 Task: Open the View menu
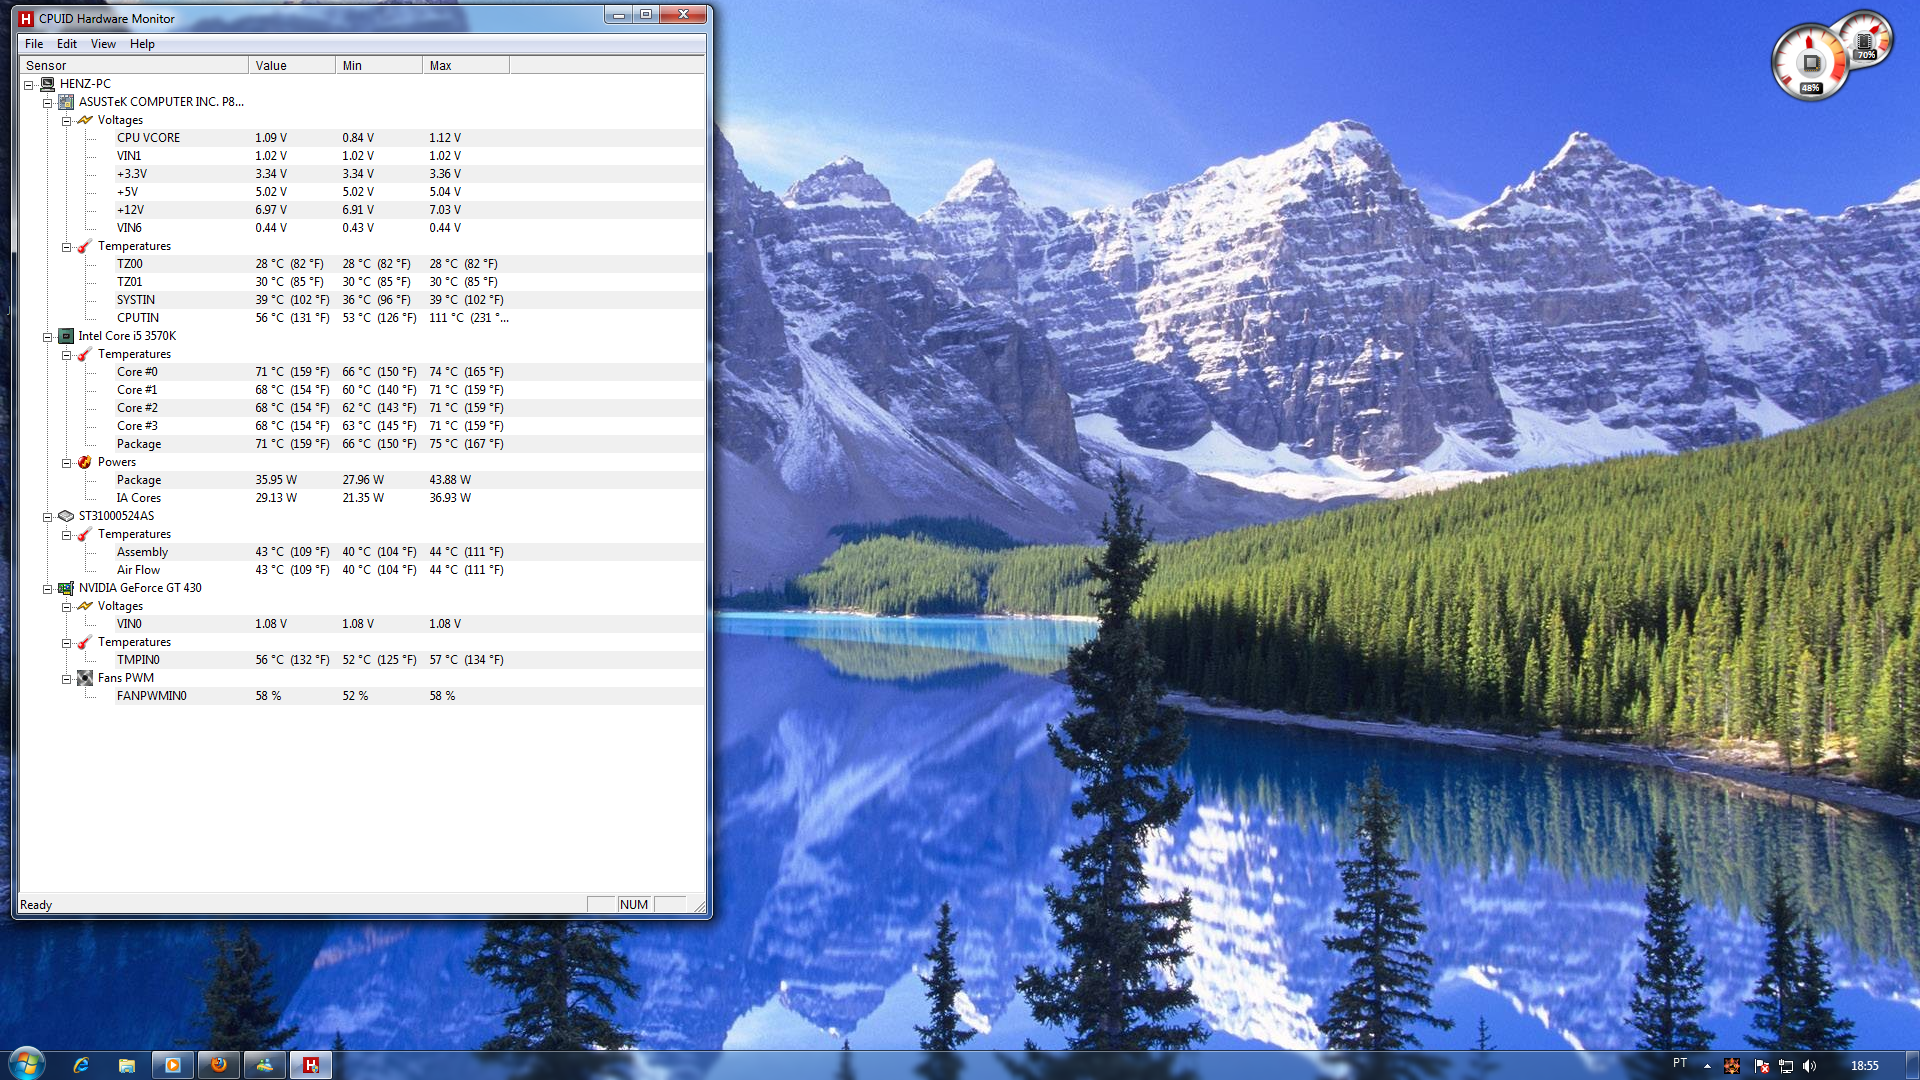click(x=103, y=44)
